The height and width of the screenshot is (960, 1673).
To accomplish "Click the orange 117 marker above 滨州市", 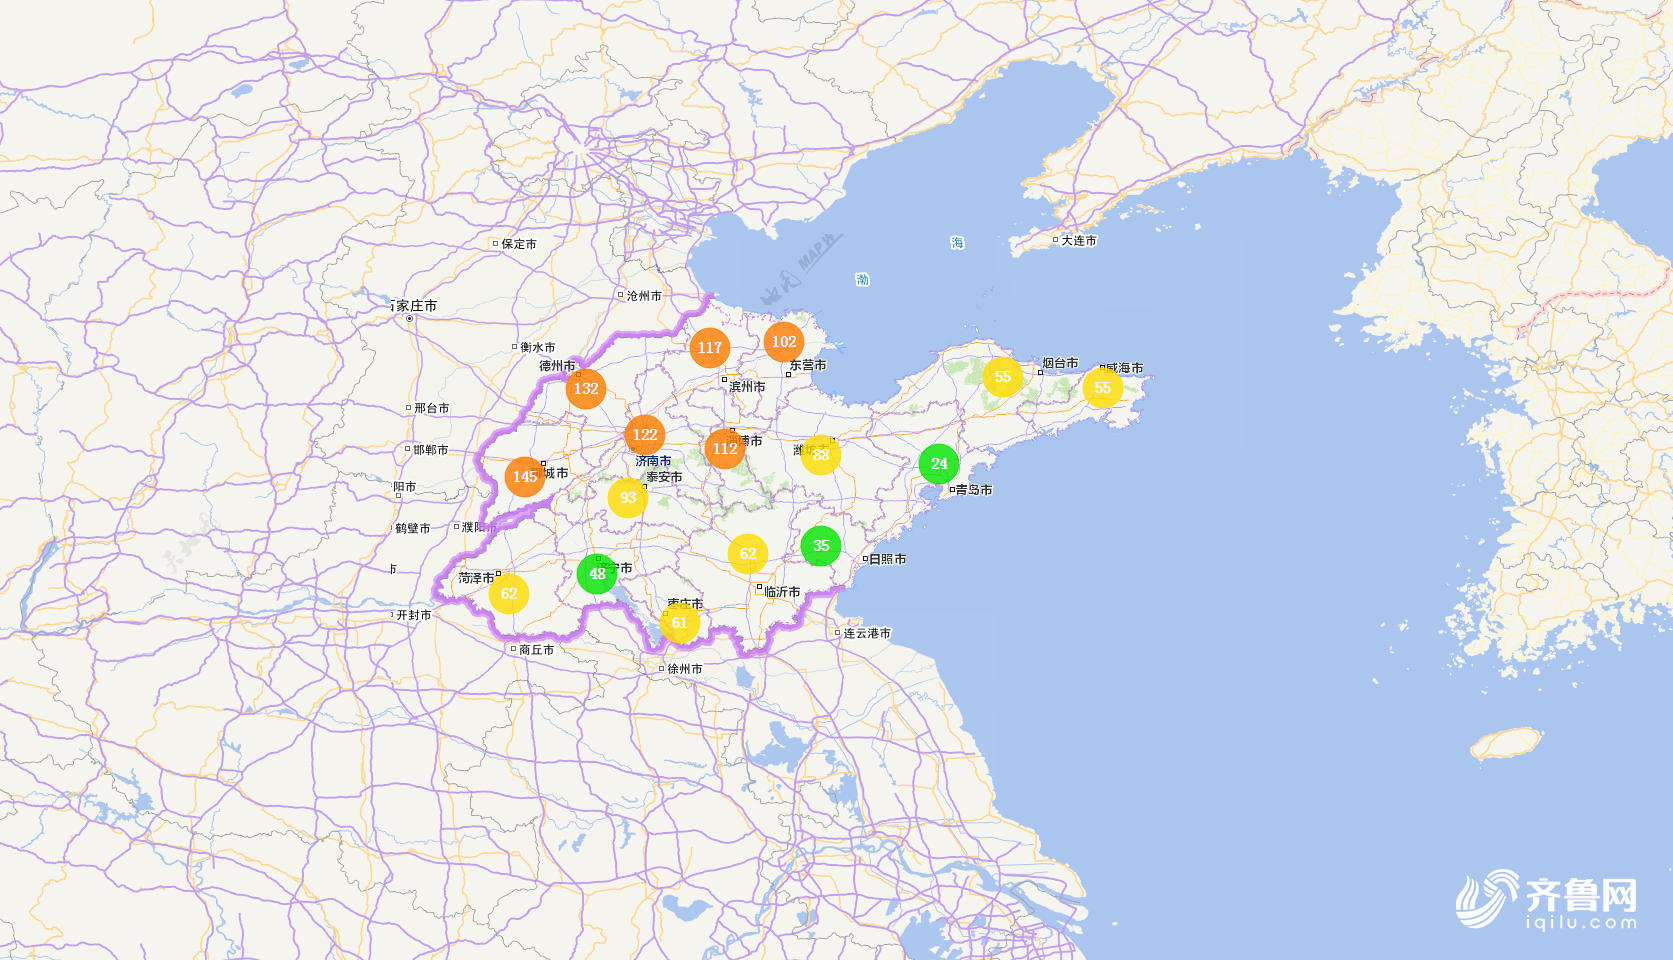I will [x=710, y=348].
